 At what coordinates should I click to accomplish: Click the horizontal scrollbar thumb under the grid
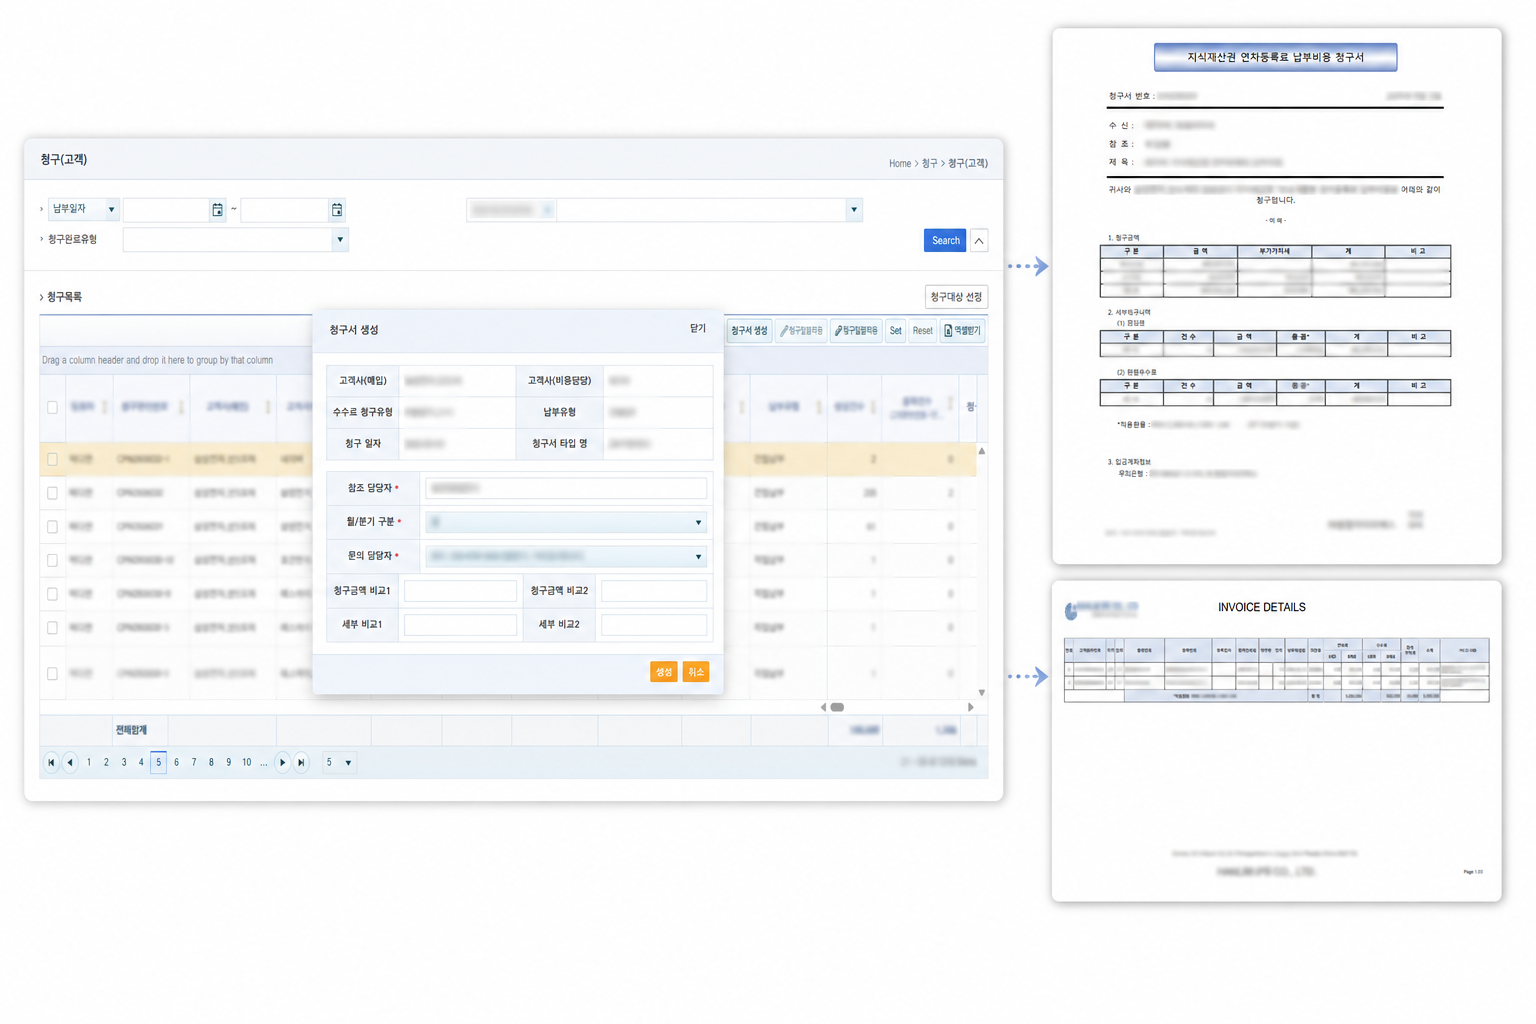pos(837,707)
